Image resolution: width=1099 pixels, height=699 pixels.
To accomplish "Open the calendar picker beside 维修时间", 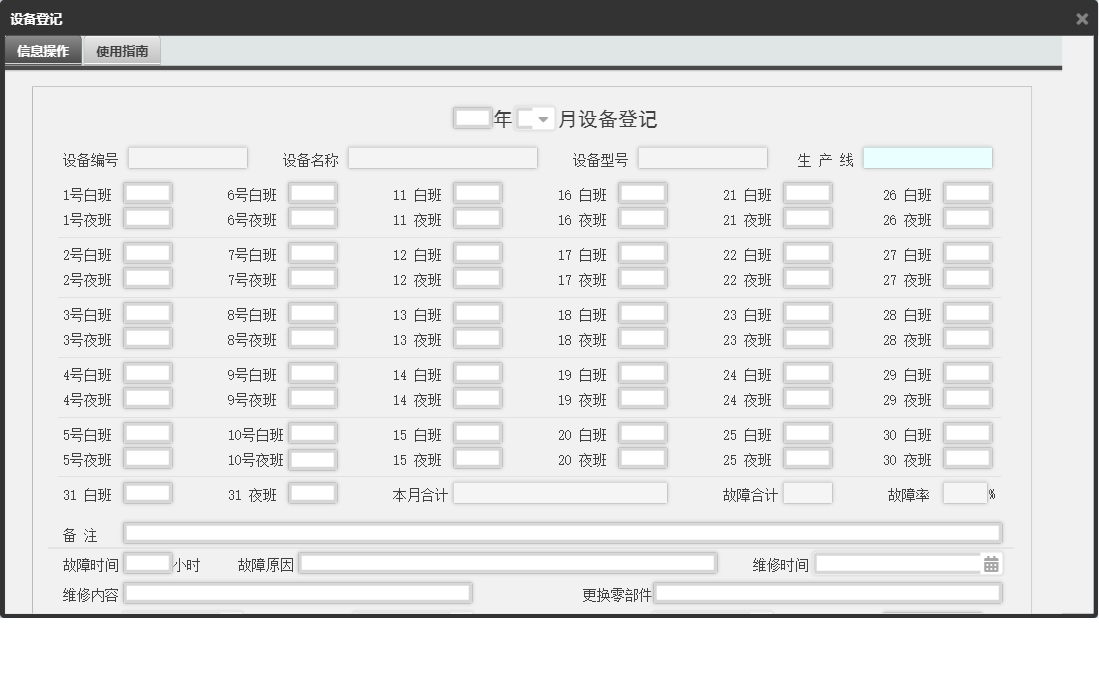I will point(990,563).
